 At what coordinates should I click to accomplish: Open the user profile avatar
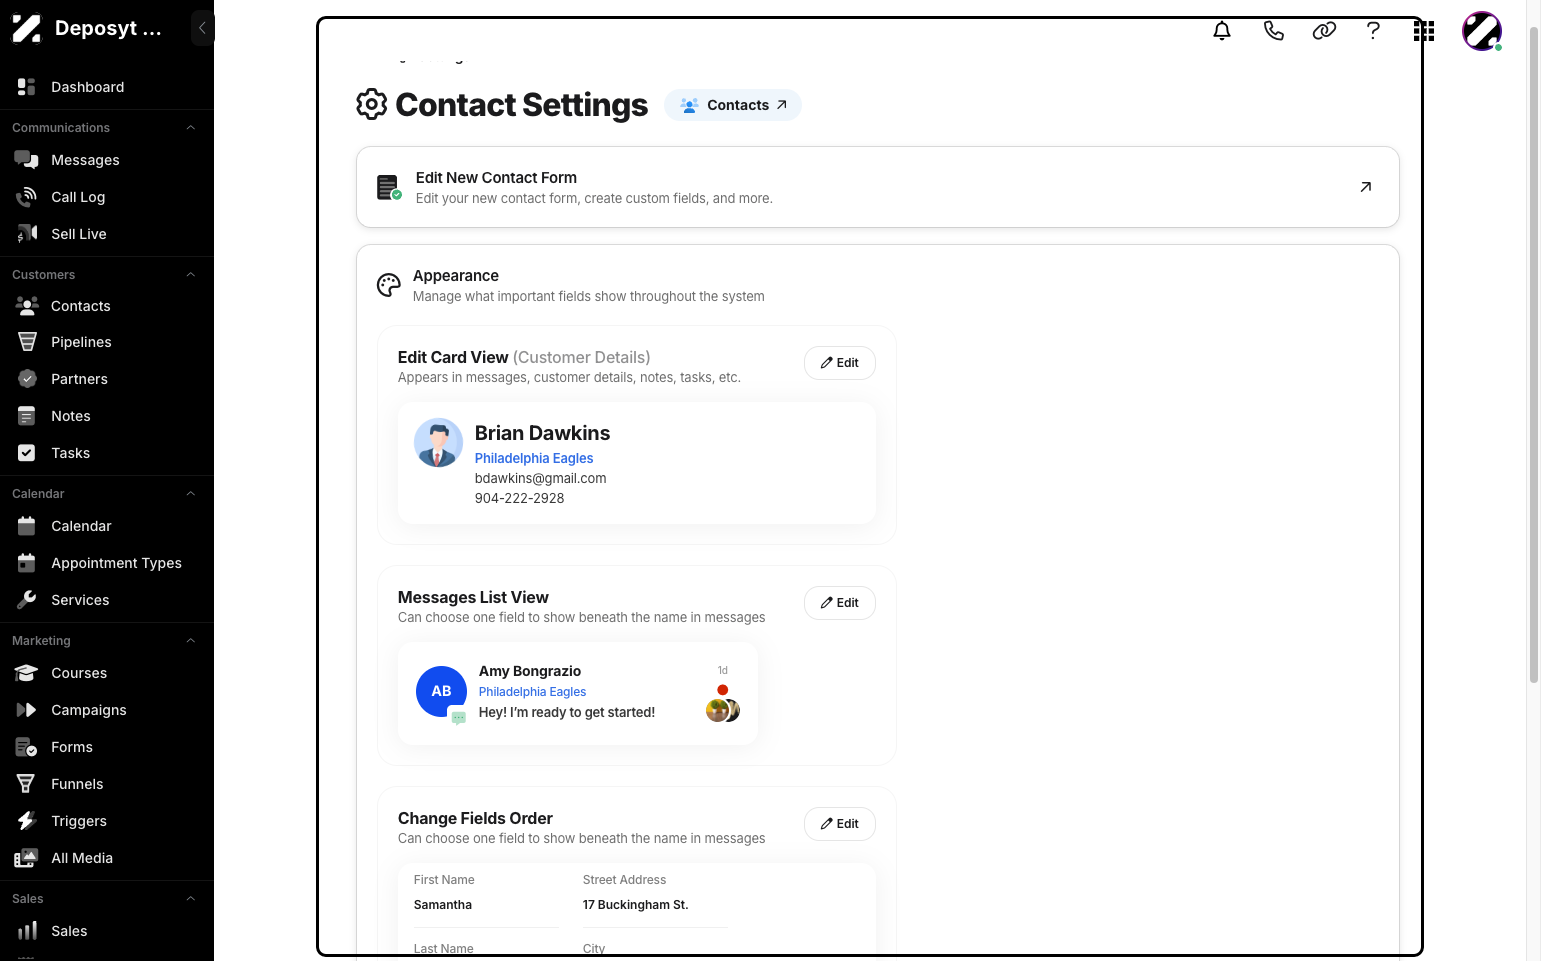(1482, 31)
